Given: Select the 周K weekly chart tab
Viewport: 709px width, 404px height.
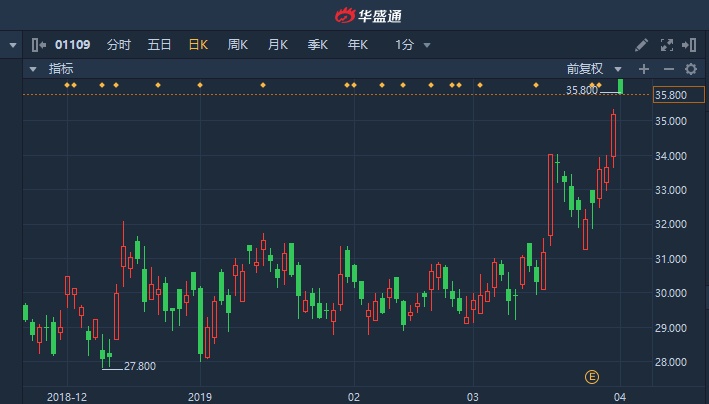Looking at the screenshot, I should pyautogui.click(x=237, y=45).
